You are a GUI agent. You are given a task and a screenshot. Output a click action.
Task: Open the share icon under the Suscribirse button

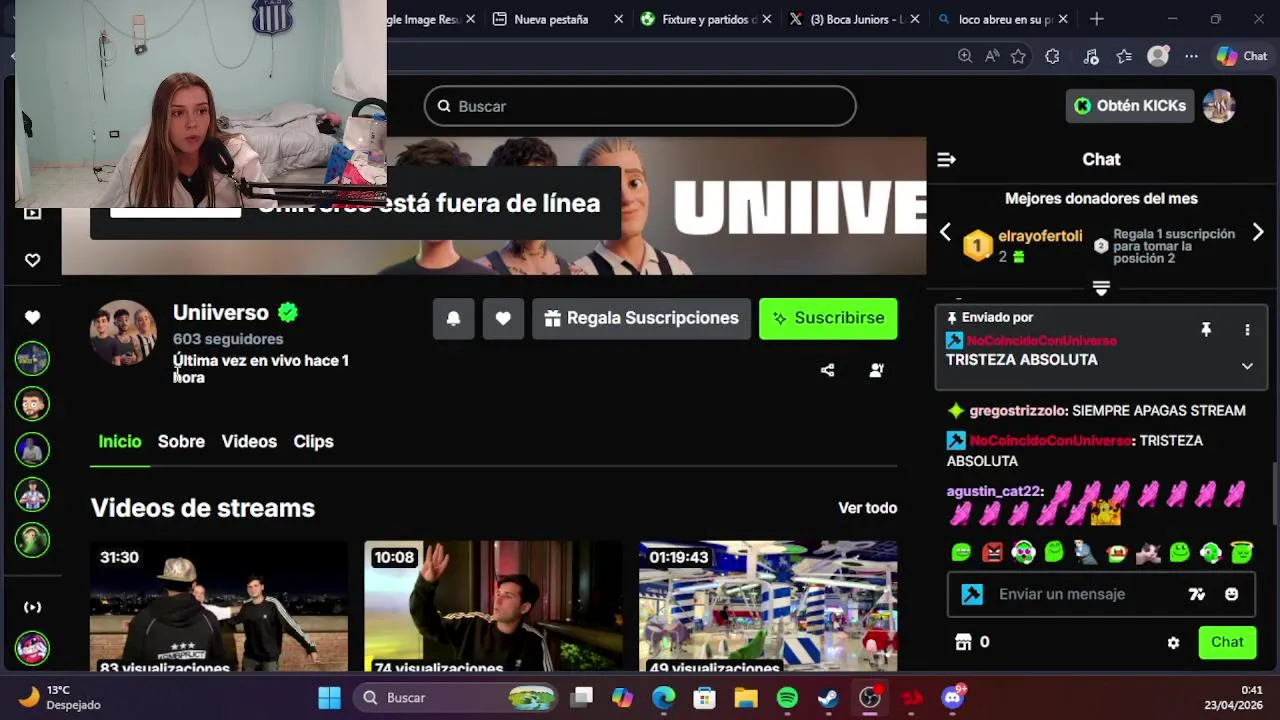click(827, 370)
